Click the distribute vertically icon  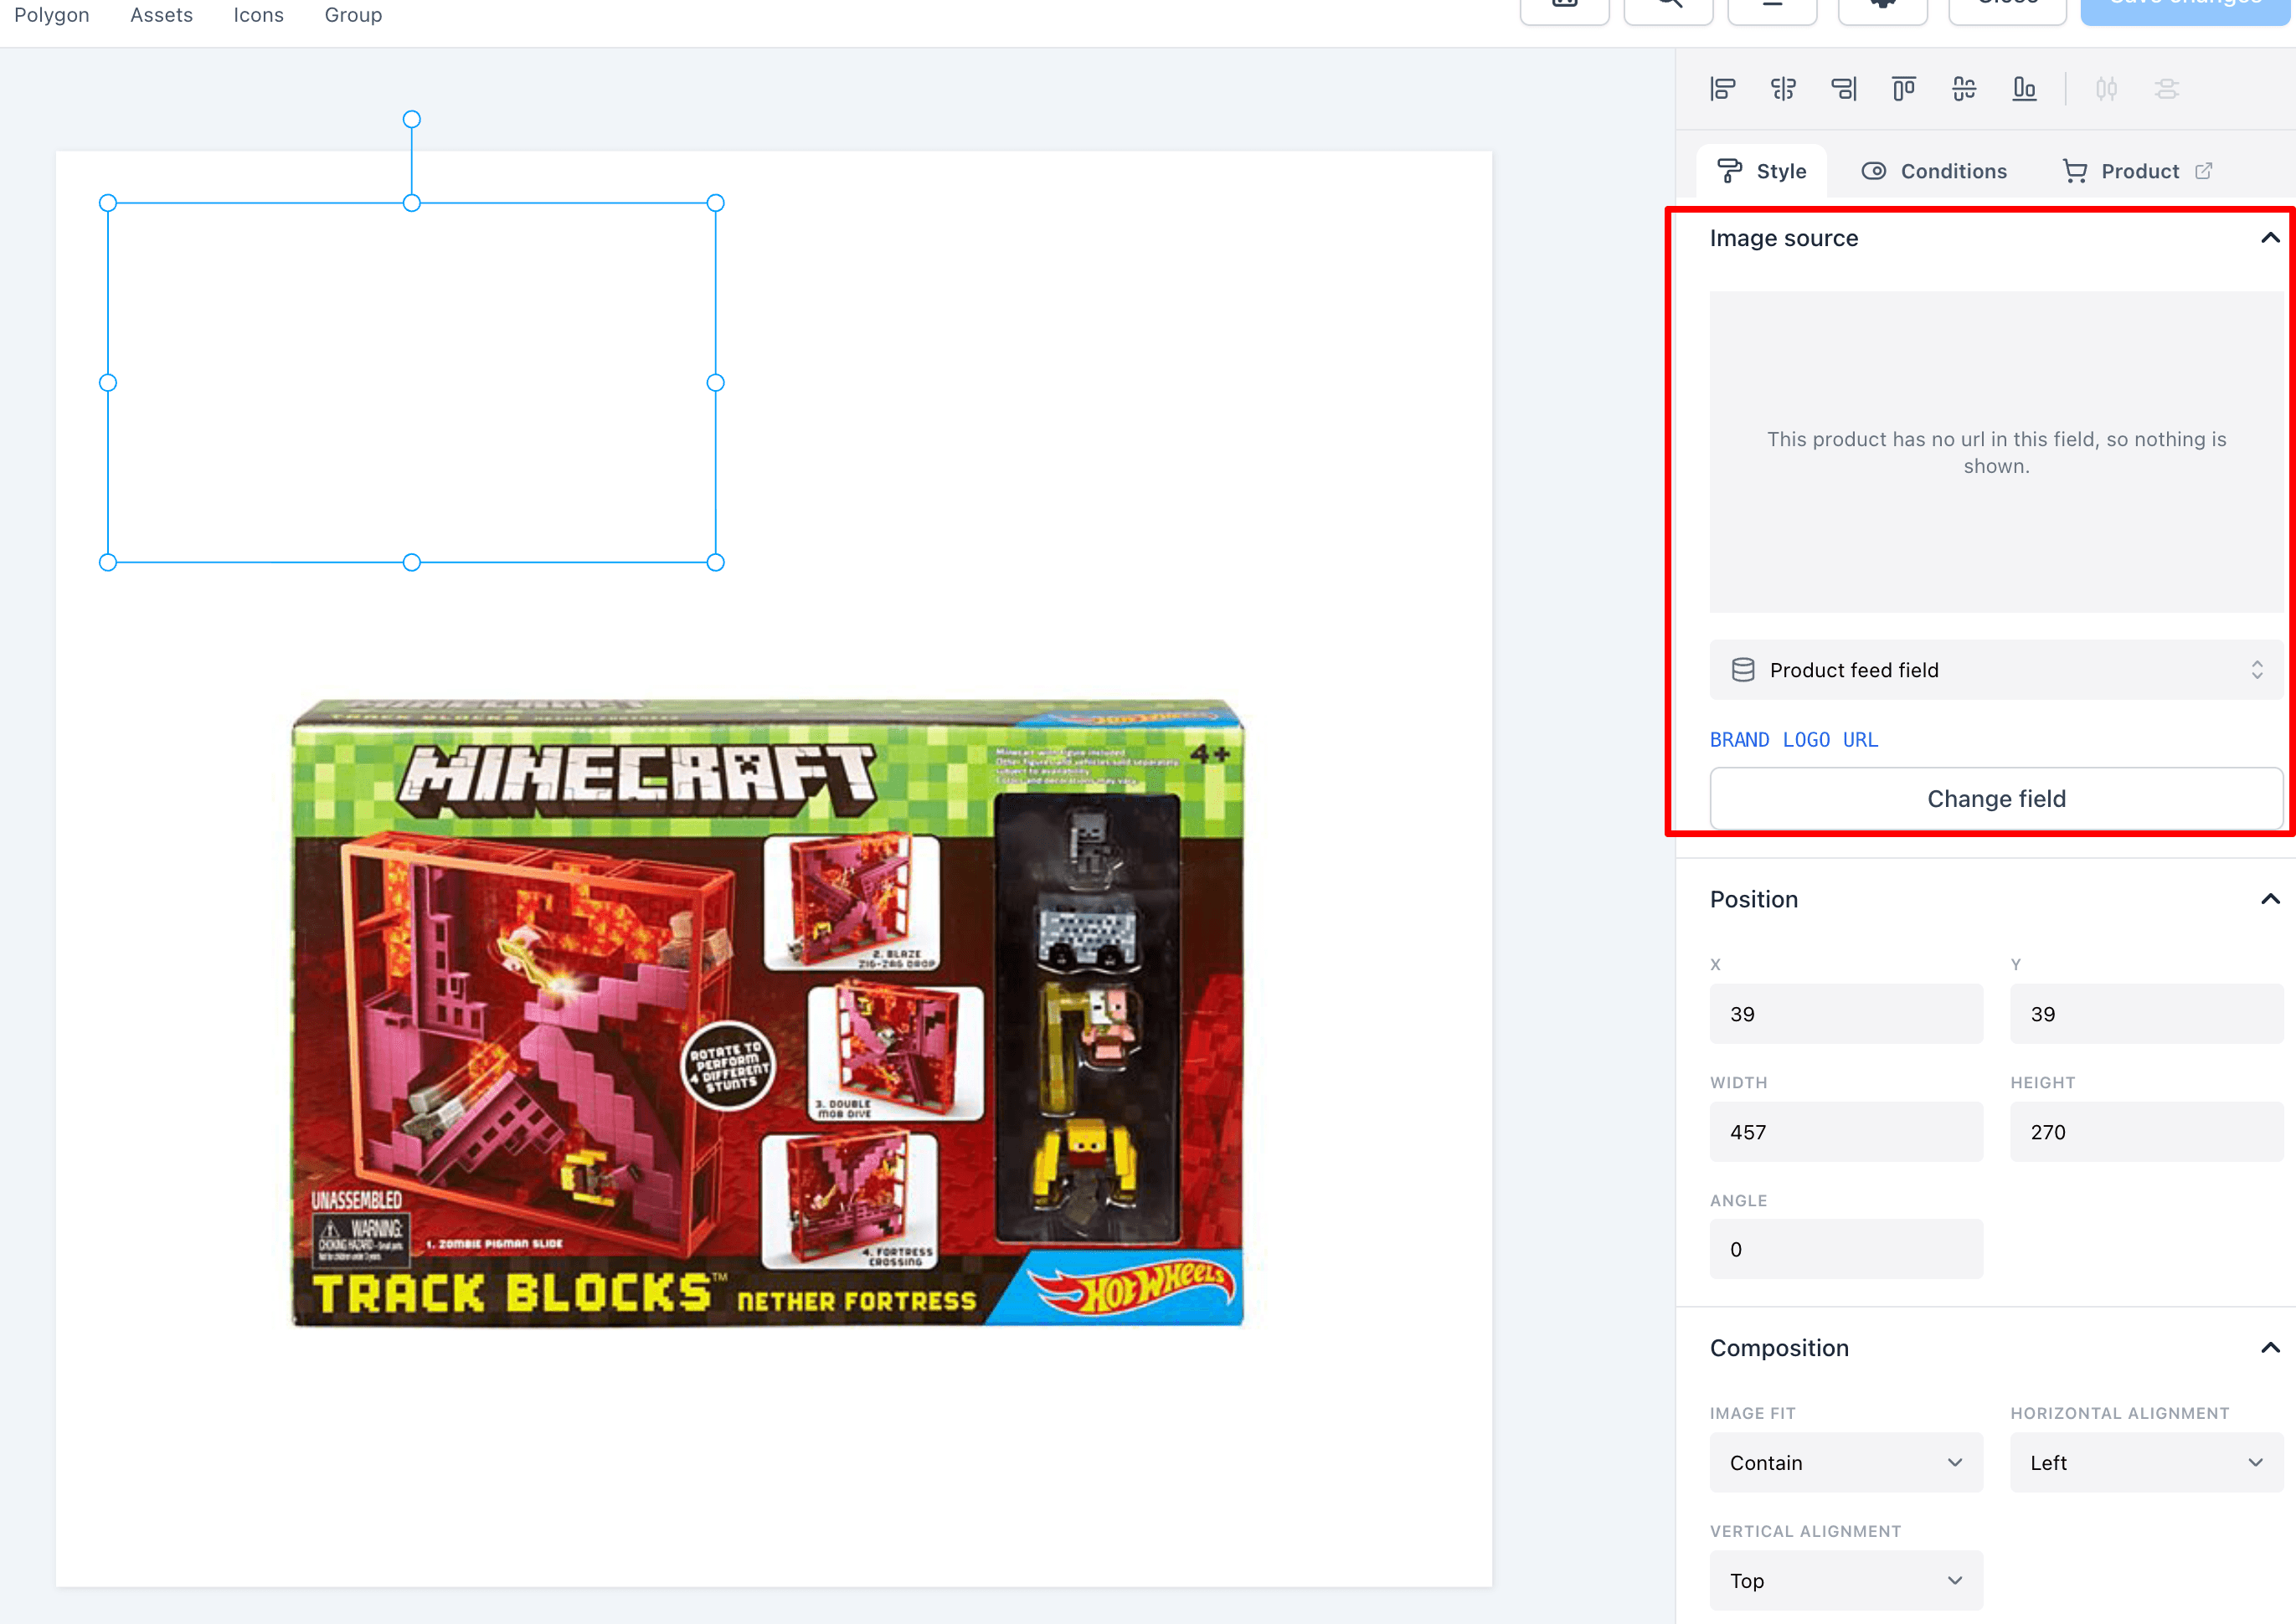(x=2167, y=89)
